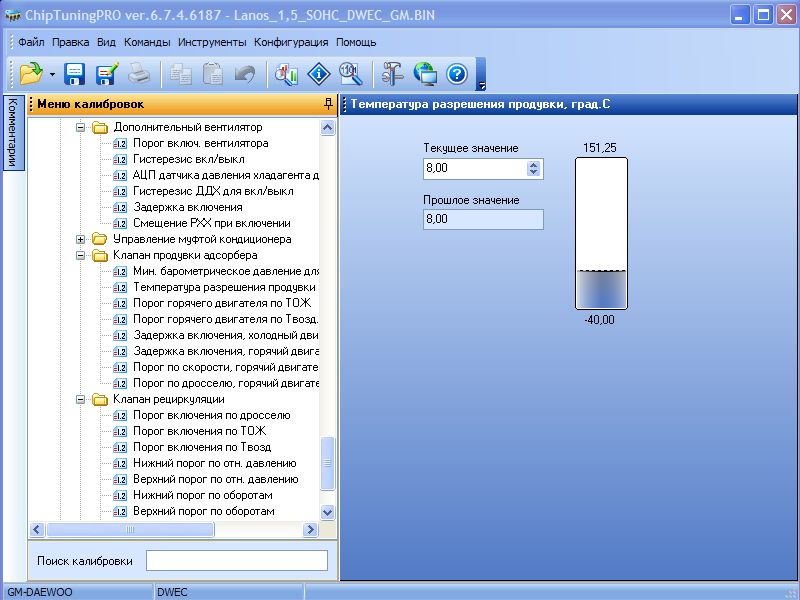Image resolution: width=800 pixels, height=600 pixels.
Task: Click the binary search magnifier icon
Action: click(x=350, y=73)
